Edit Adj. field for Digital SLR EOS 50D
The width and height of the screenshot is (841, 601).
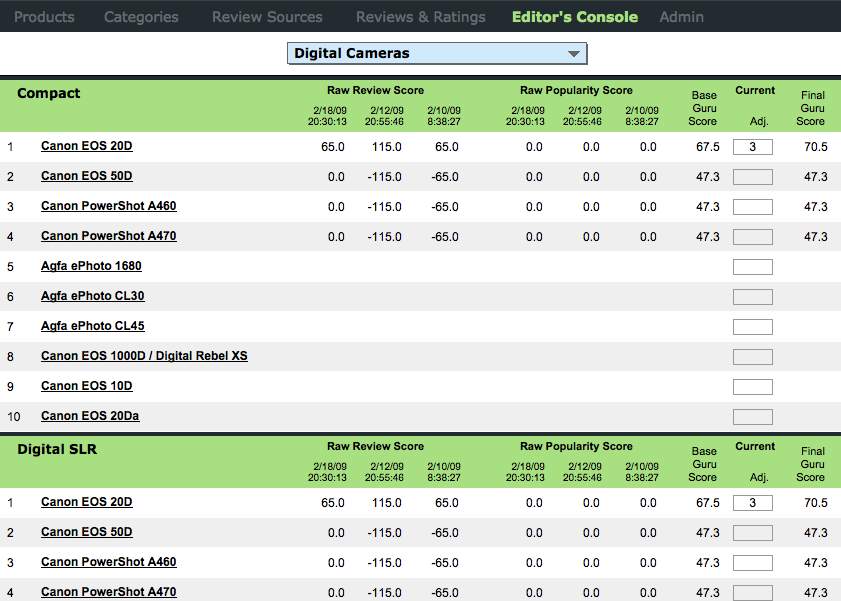(x=753, y=533)
